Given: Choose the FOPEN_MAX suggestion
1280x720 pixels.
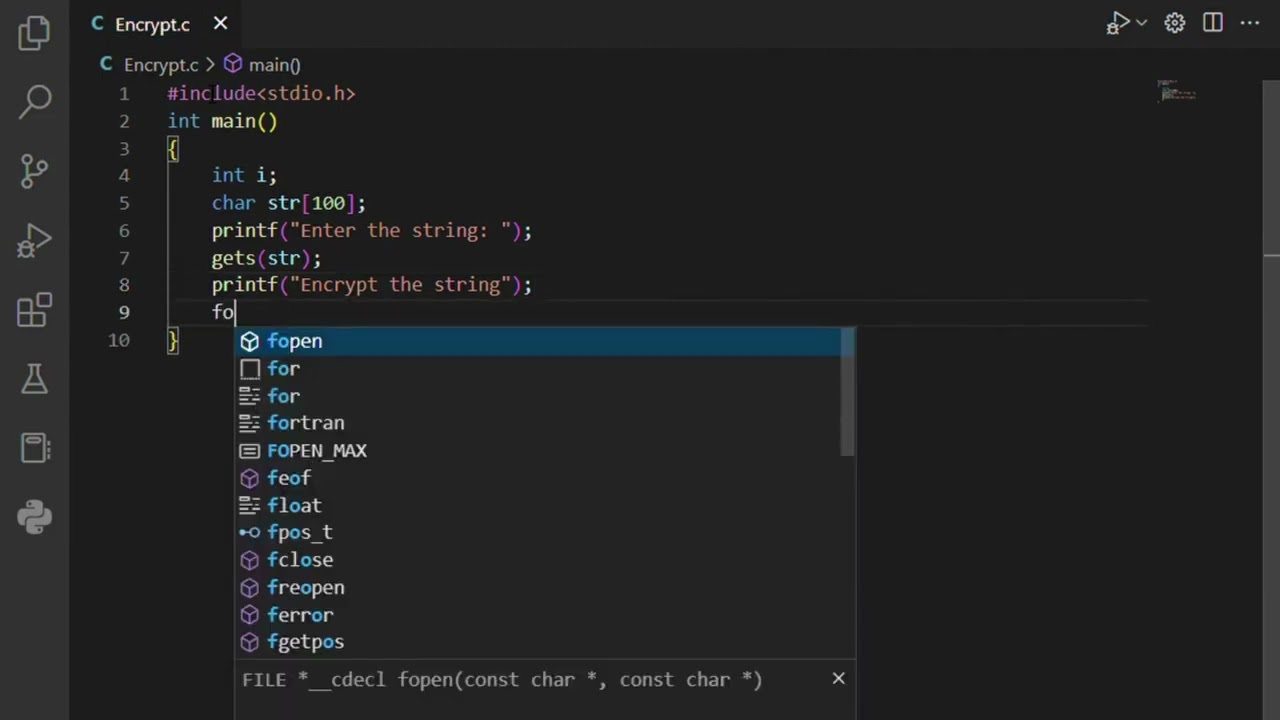Looking at the screenshot, I should (545, 451).
